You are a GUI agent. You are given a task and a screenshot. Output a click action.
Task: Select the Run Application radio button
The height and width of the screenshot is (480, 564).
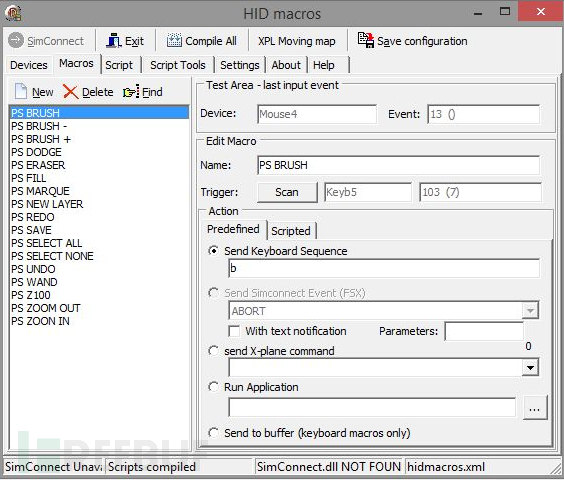[x=213, y=387]
